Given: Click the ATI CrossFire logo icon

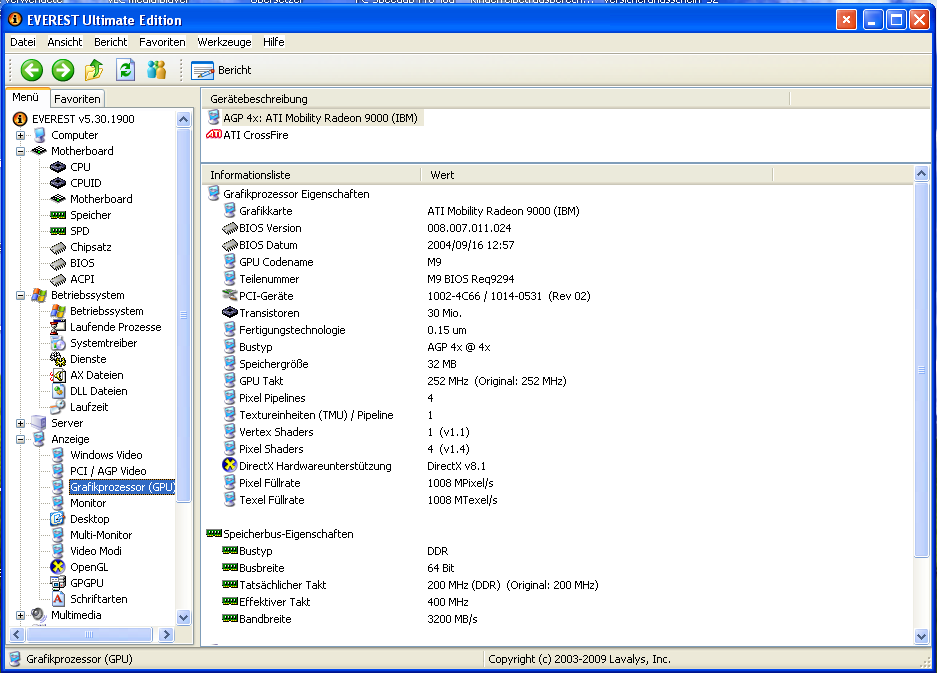Looking at the screenshot, I should click(x=213, y=134).
